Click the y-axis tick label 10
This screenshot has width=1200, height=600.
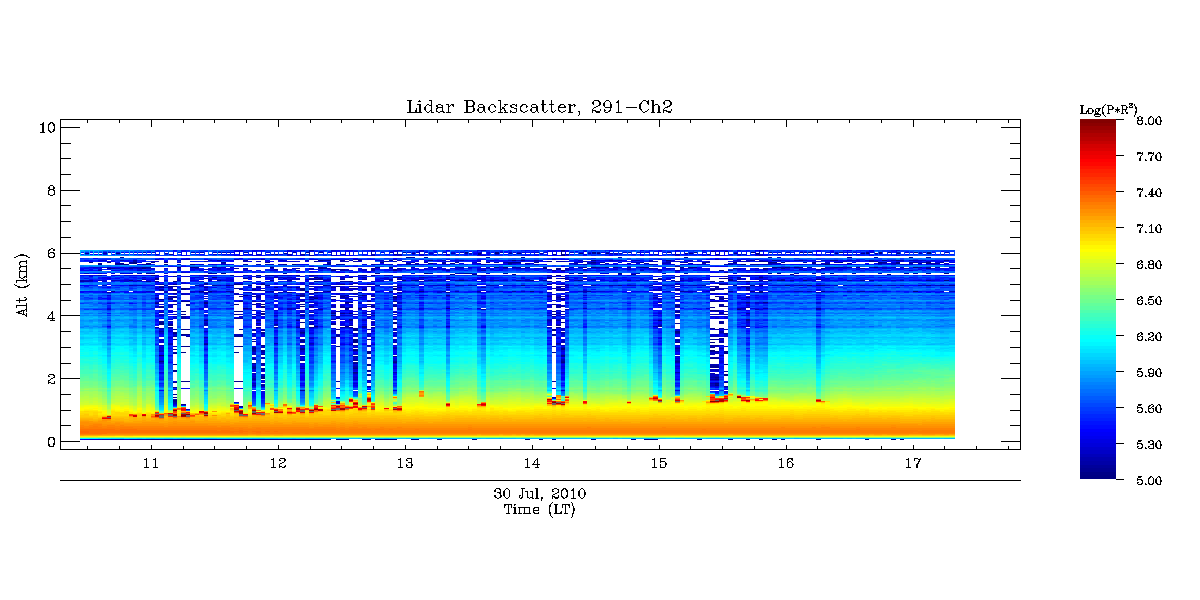tap(46, 127)
